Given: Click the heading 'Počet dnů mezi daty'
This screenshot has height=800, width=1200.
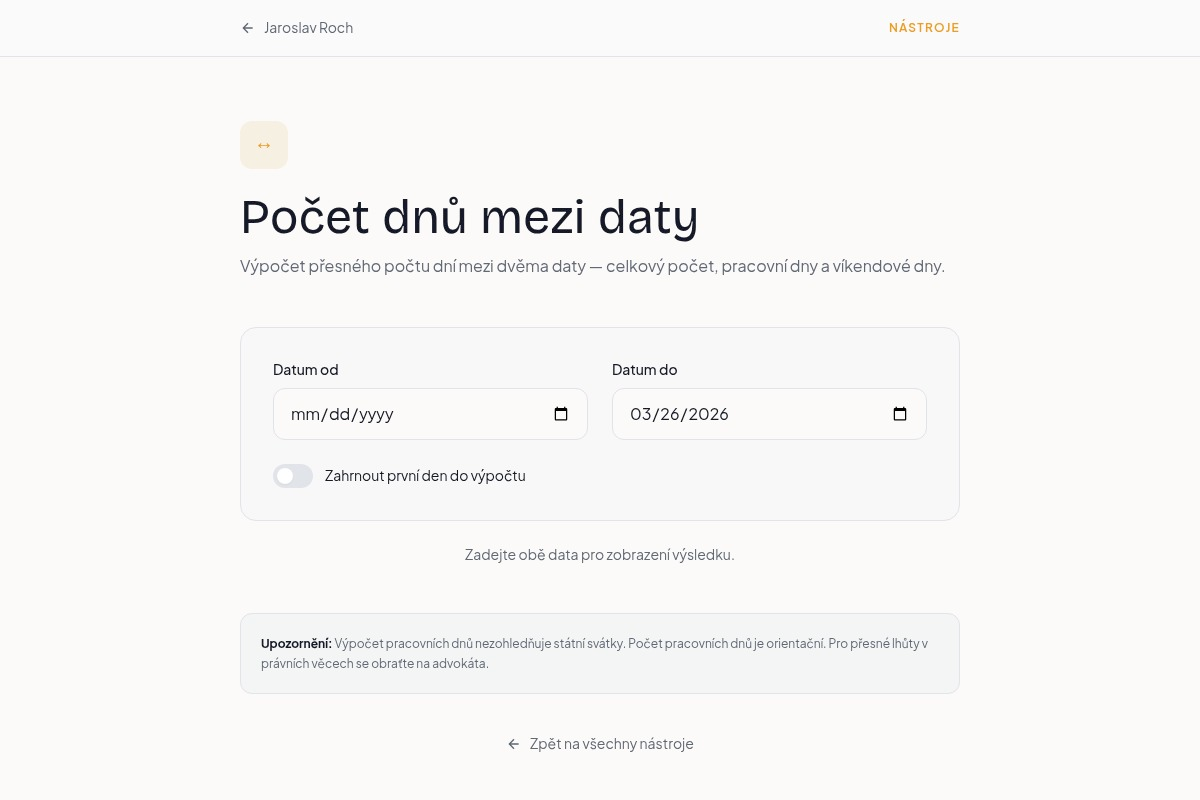Looking at the screenshot, I should tap(469, 216).
